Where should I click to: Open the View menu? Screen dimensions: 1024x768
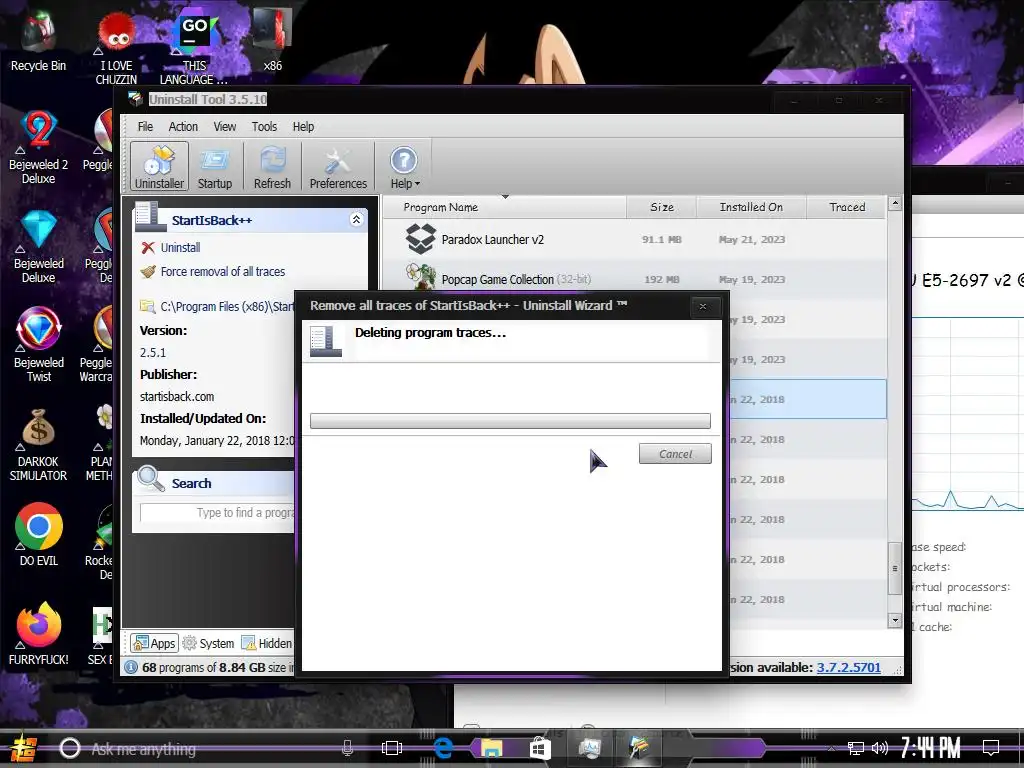[225, 127]
